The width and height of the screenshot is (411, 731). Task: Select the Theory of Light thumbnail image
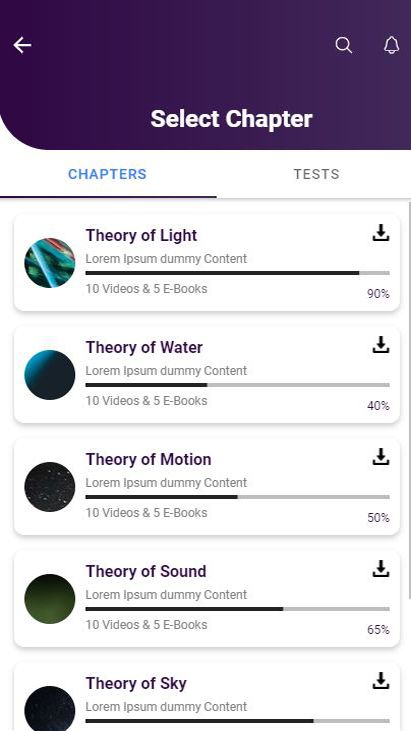click(x=49, y=263)
